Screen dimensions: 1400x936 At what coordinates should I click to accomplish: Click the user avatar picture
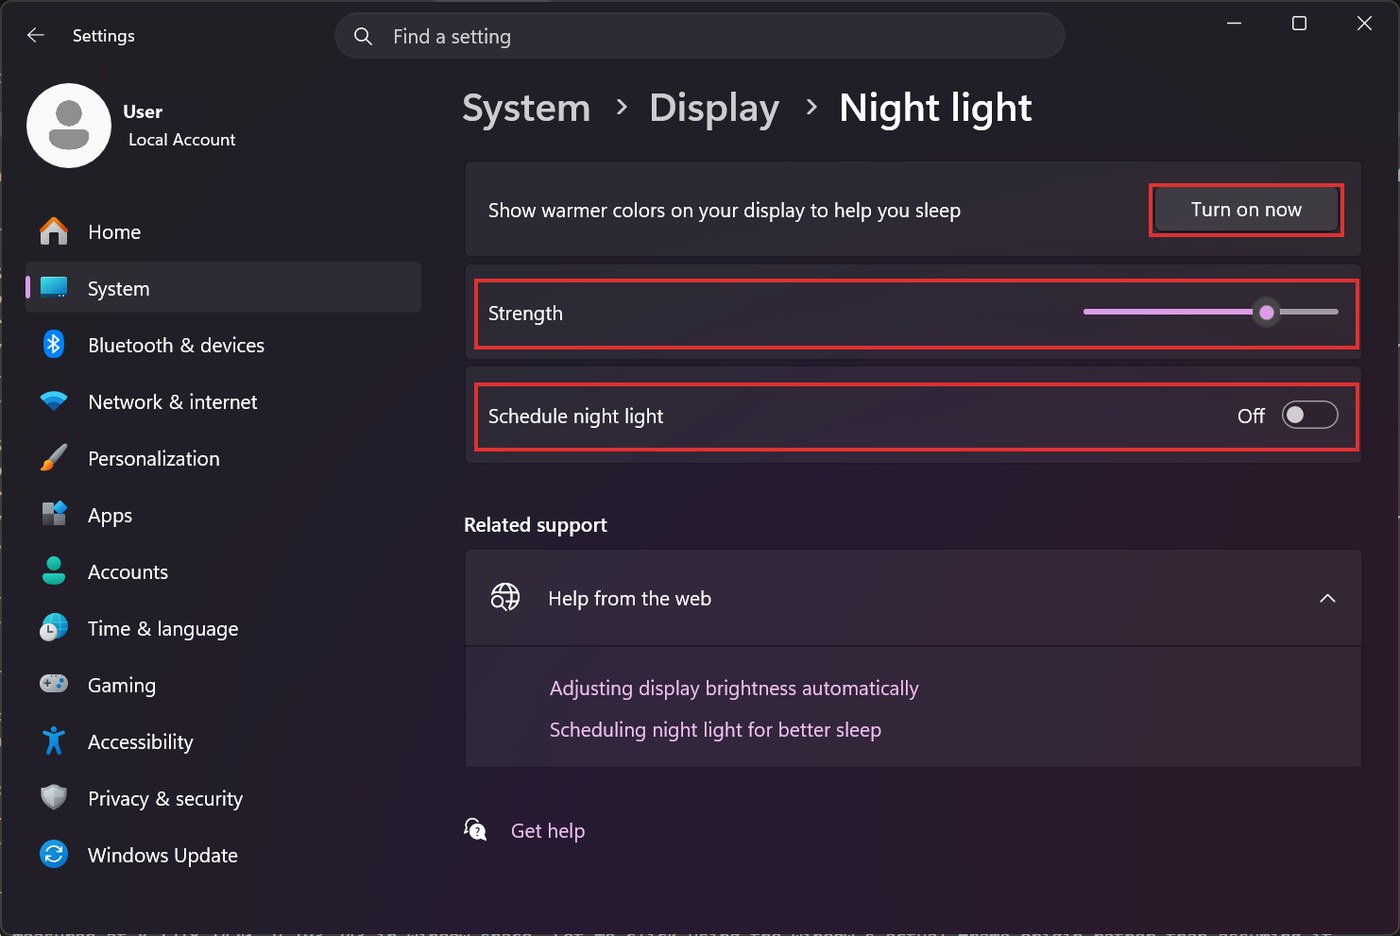[69, 126]
